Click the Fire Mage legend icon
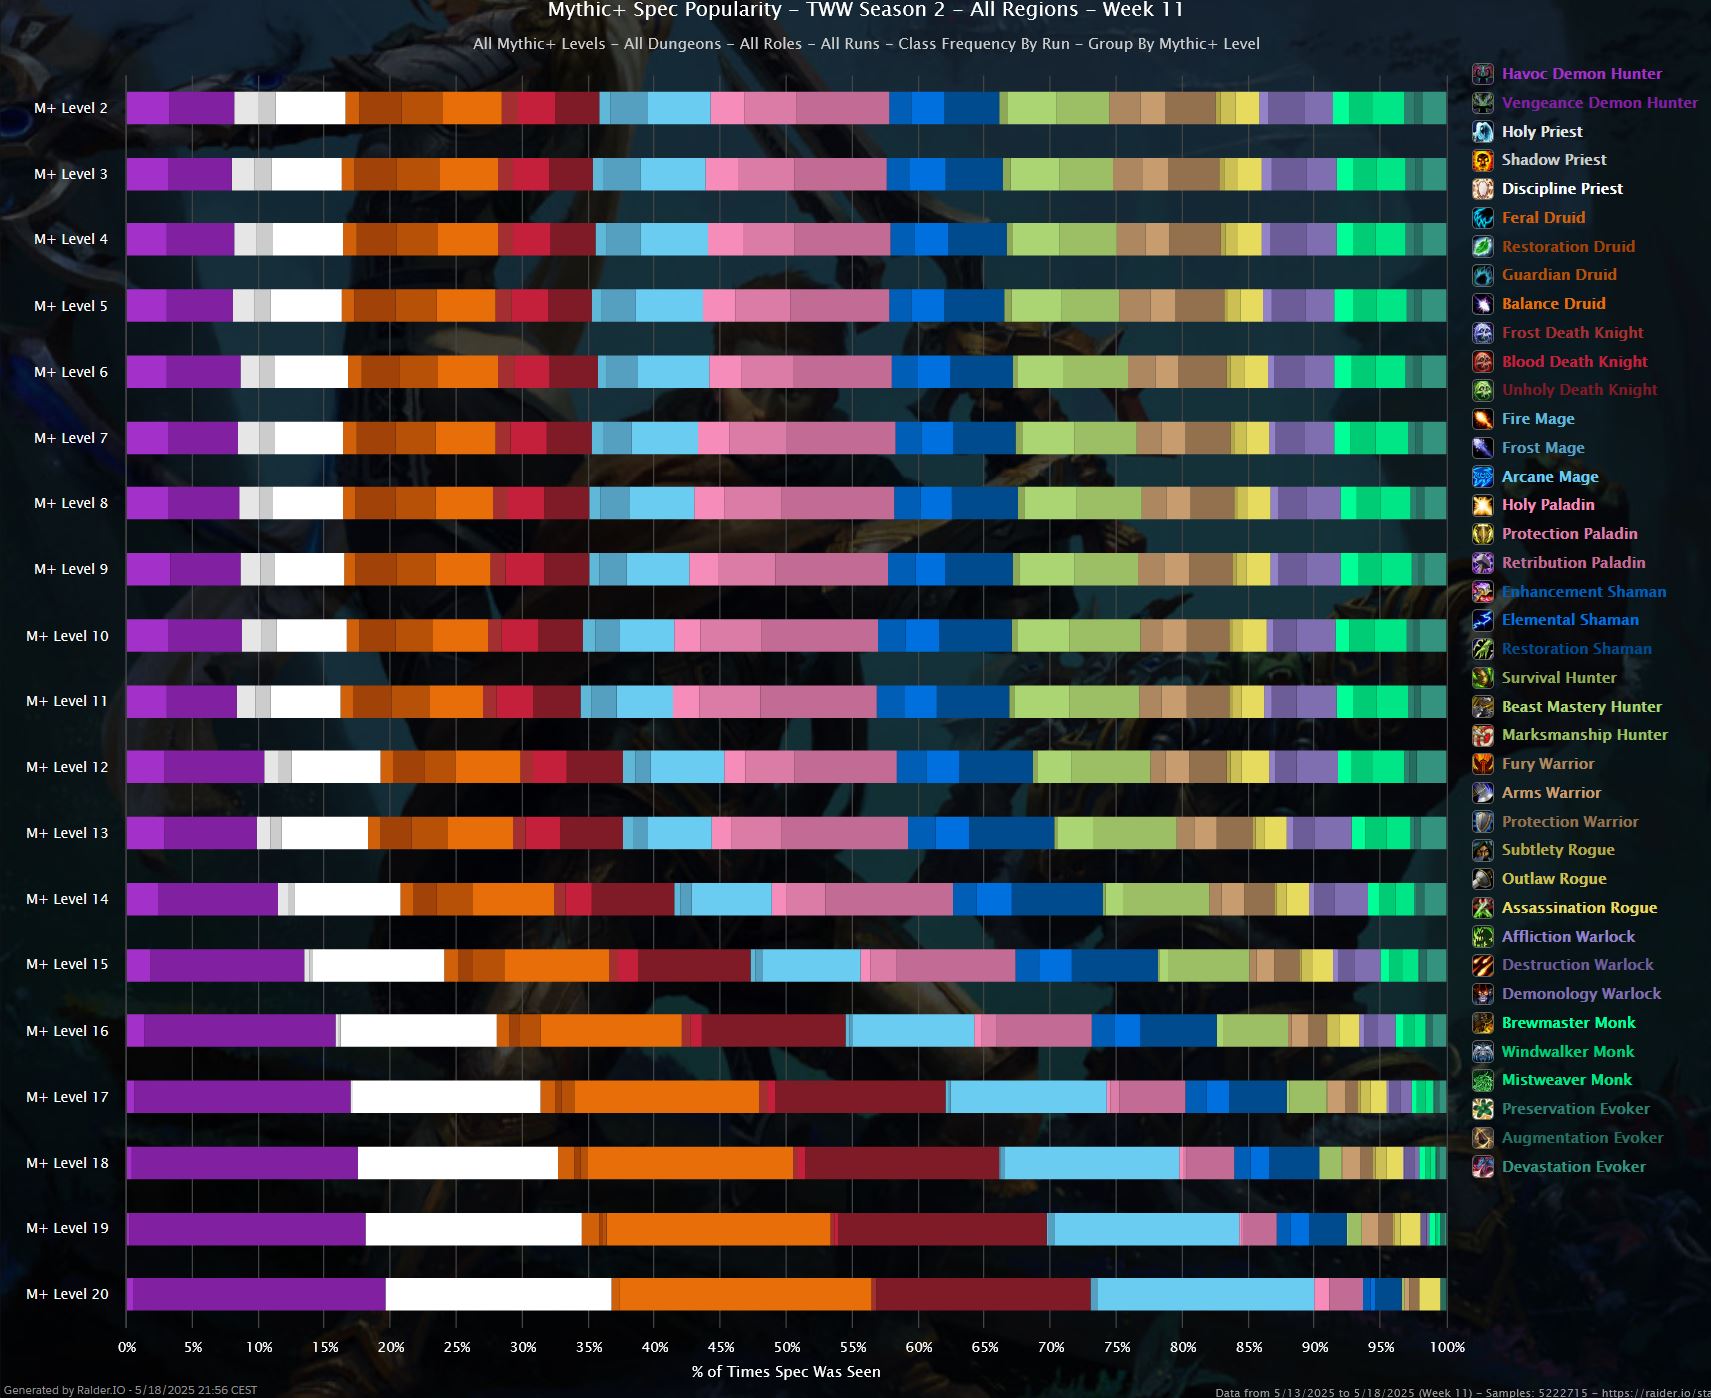This screenshot has width=1711, height=1398. [1483, 419]
